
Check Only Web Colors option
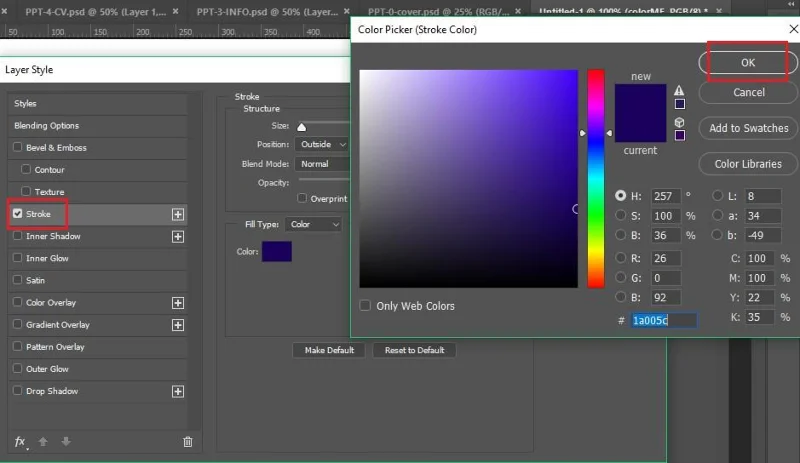point(365,305)
